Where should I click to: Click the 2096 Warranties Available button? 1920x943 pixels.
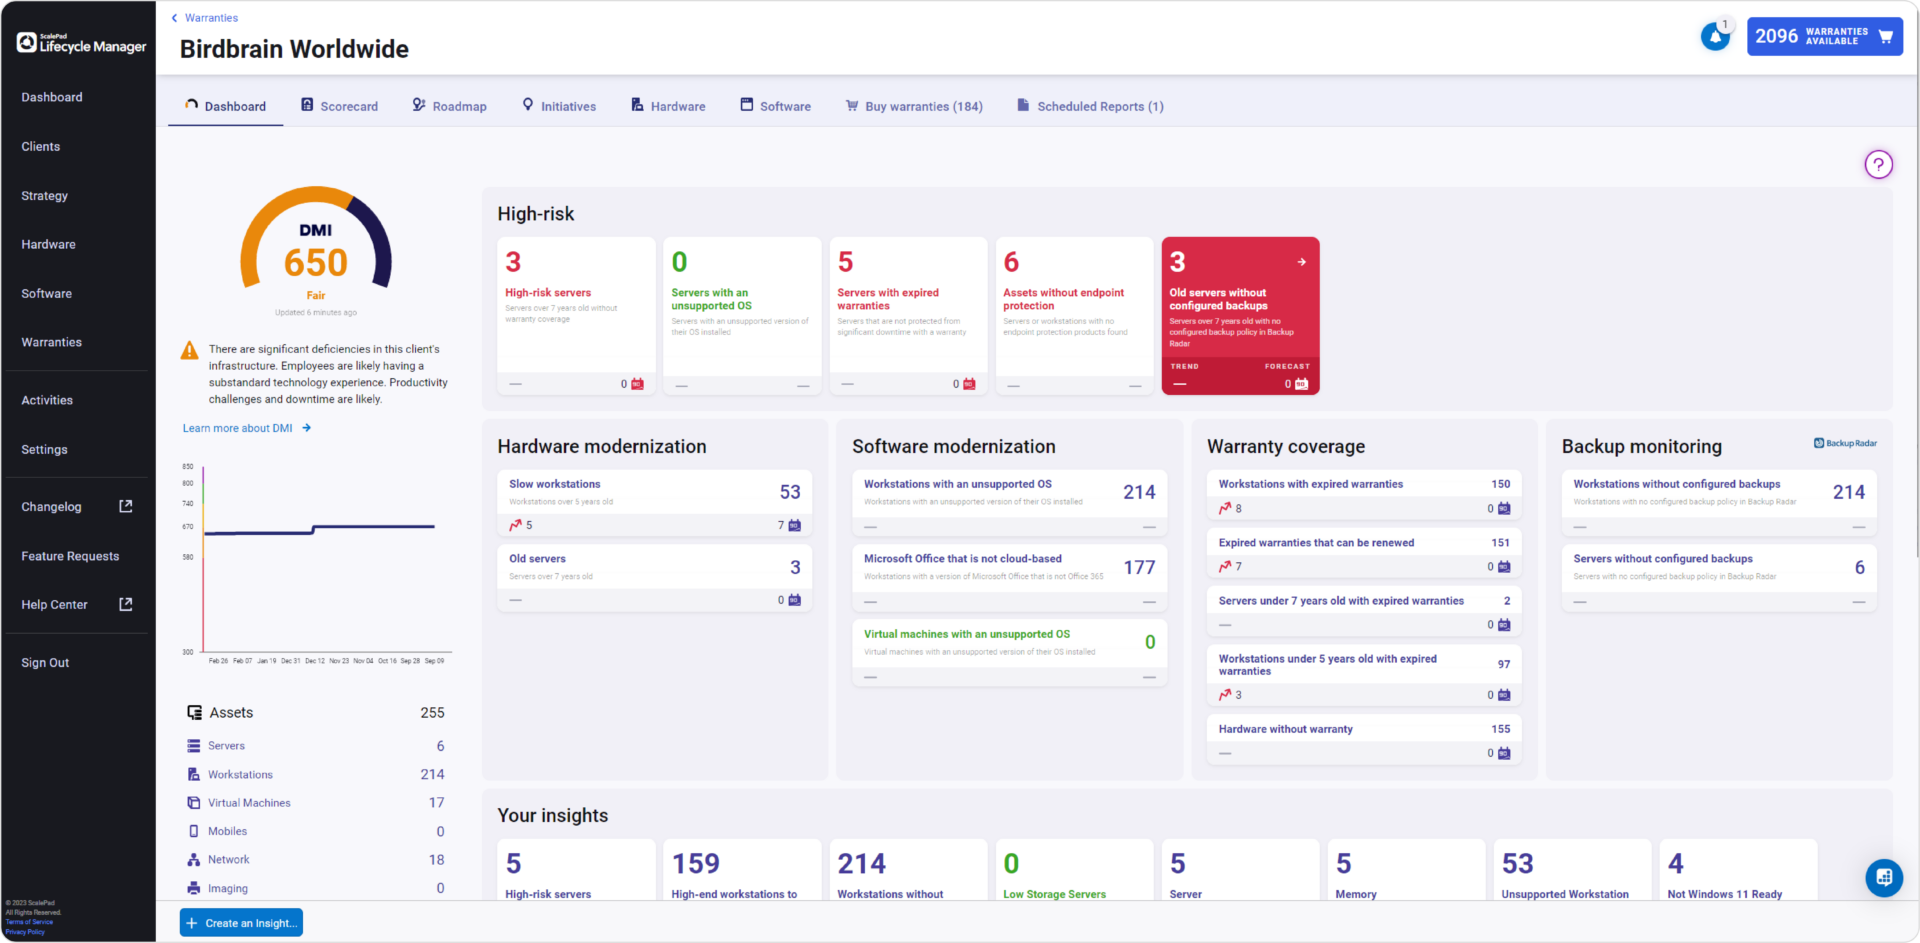pos(1811,37)
